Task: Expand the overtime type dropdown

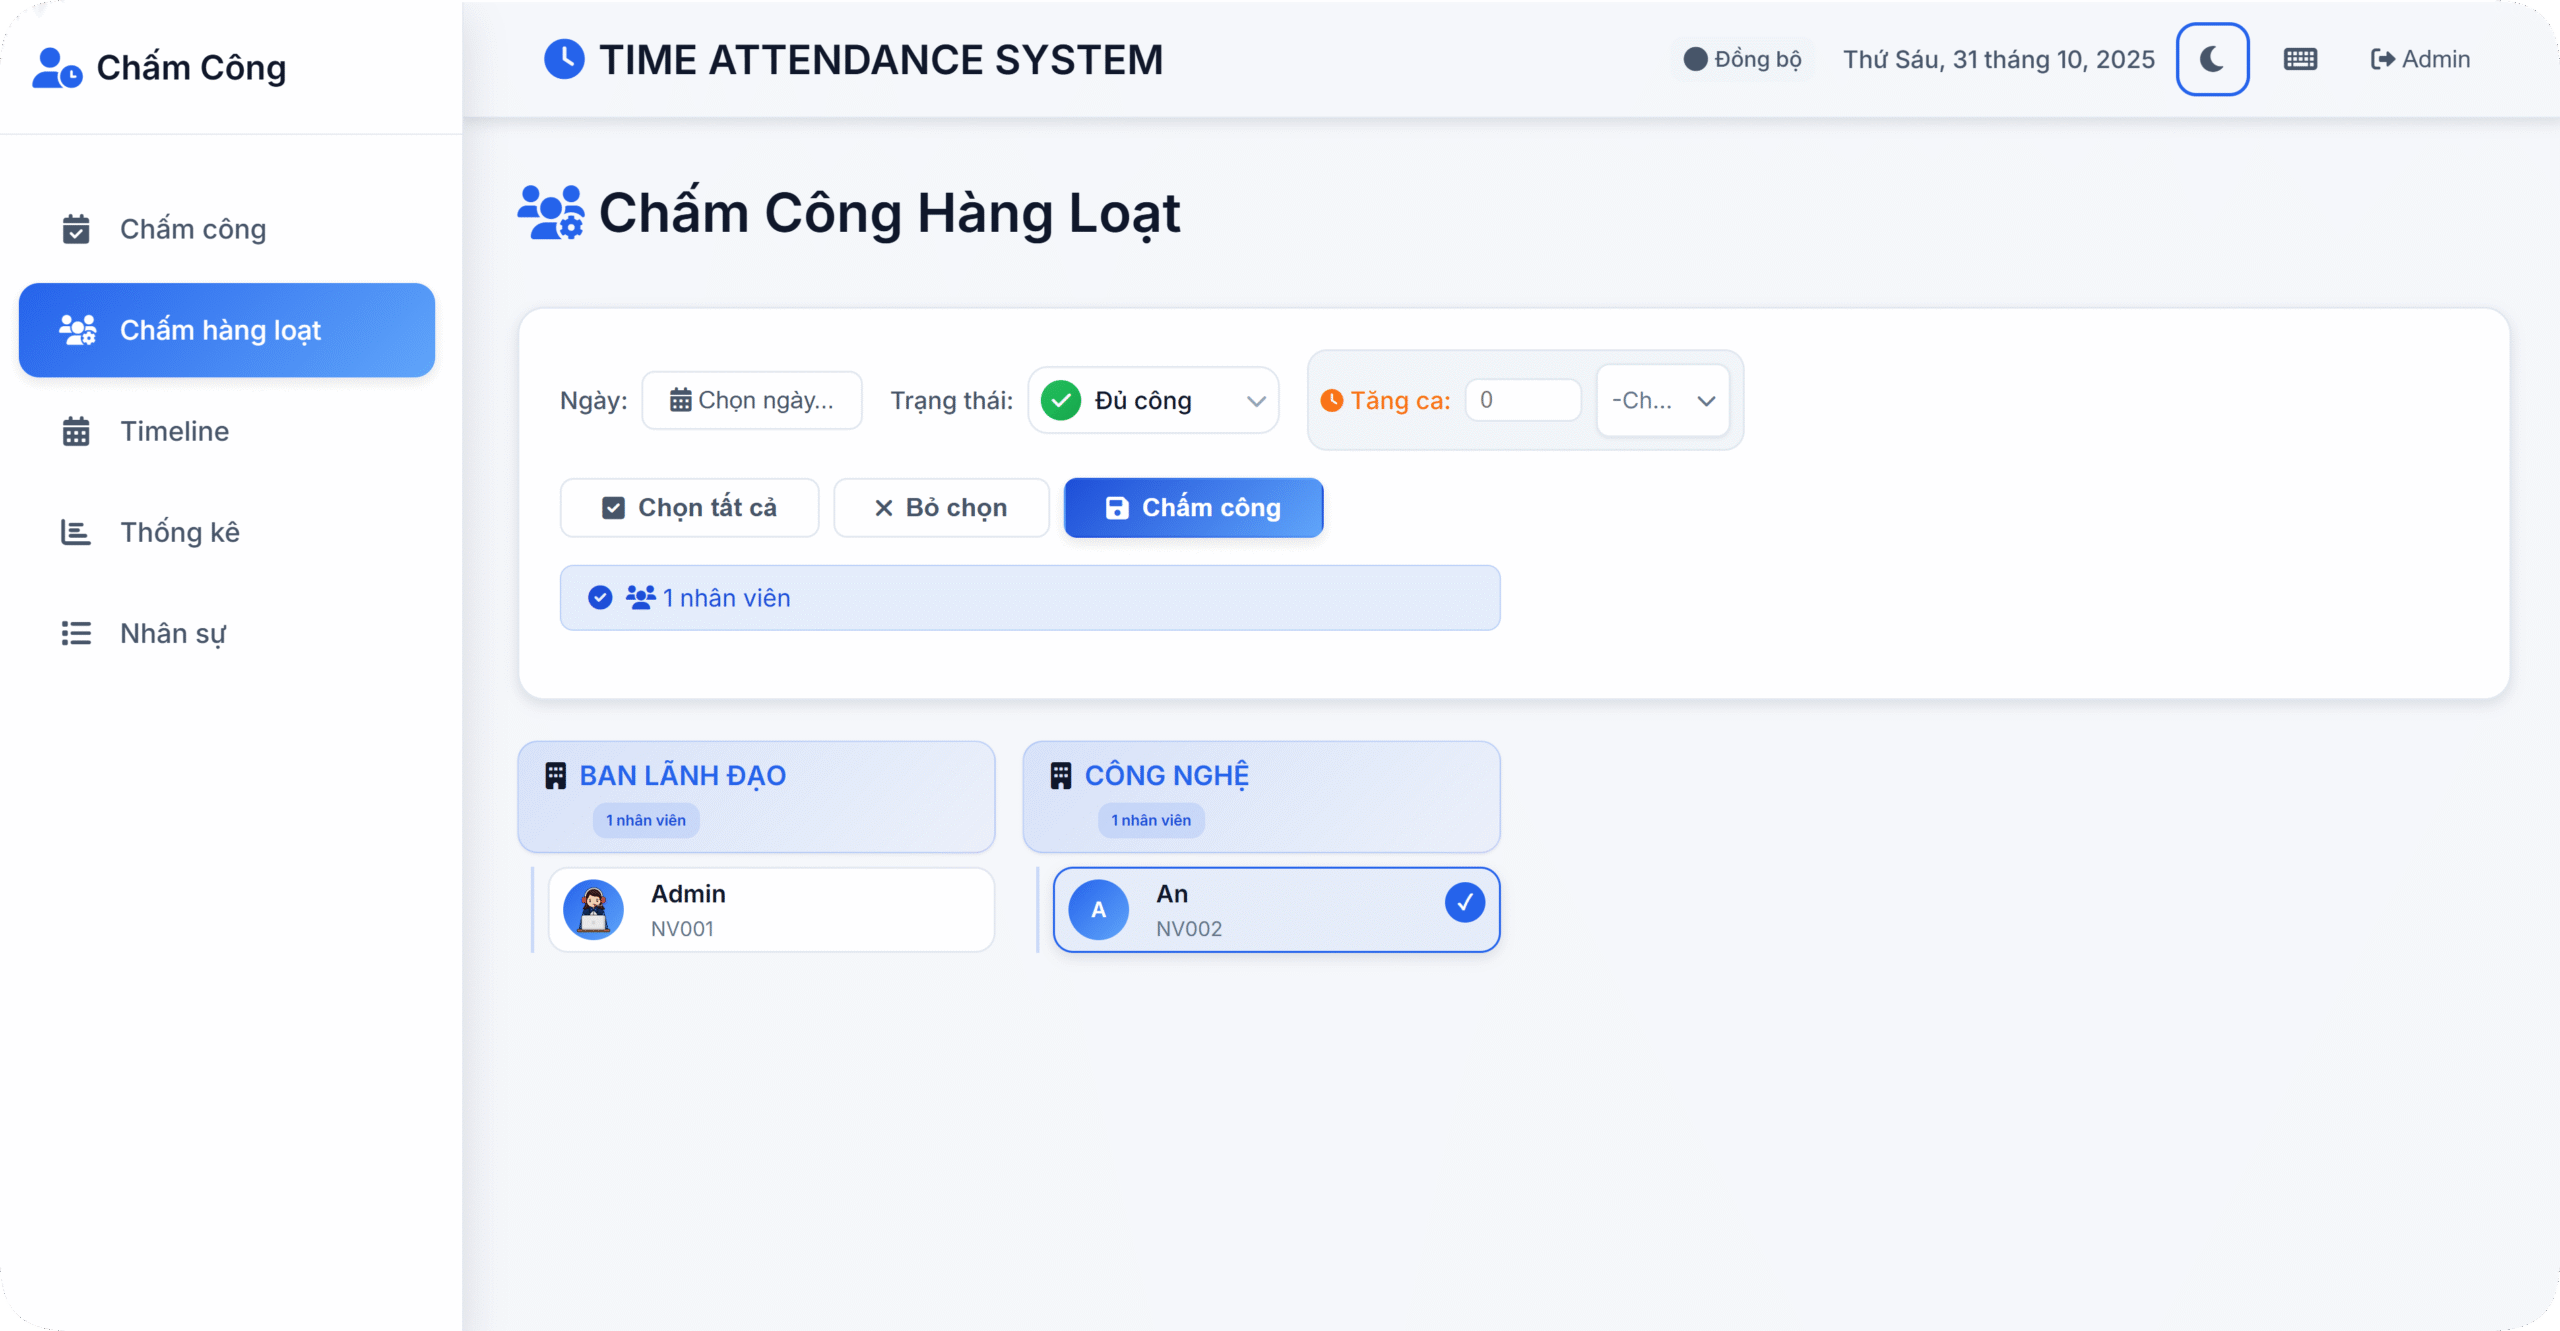Action: (1662, 401)
